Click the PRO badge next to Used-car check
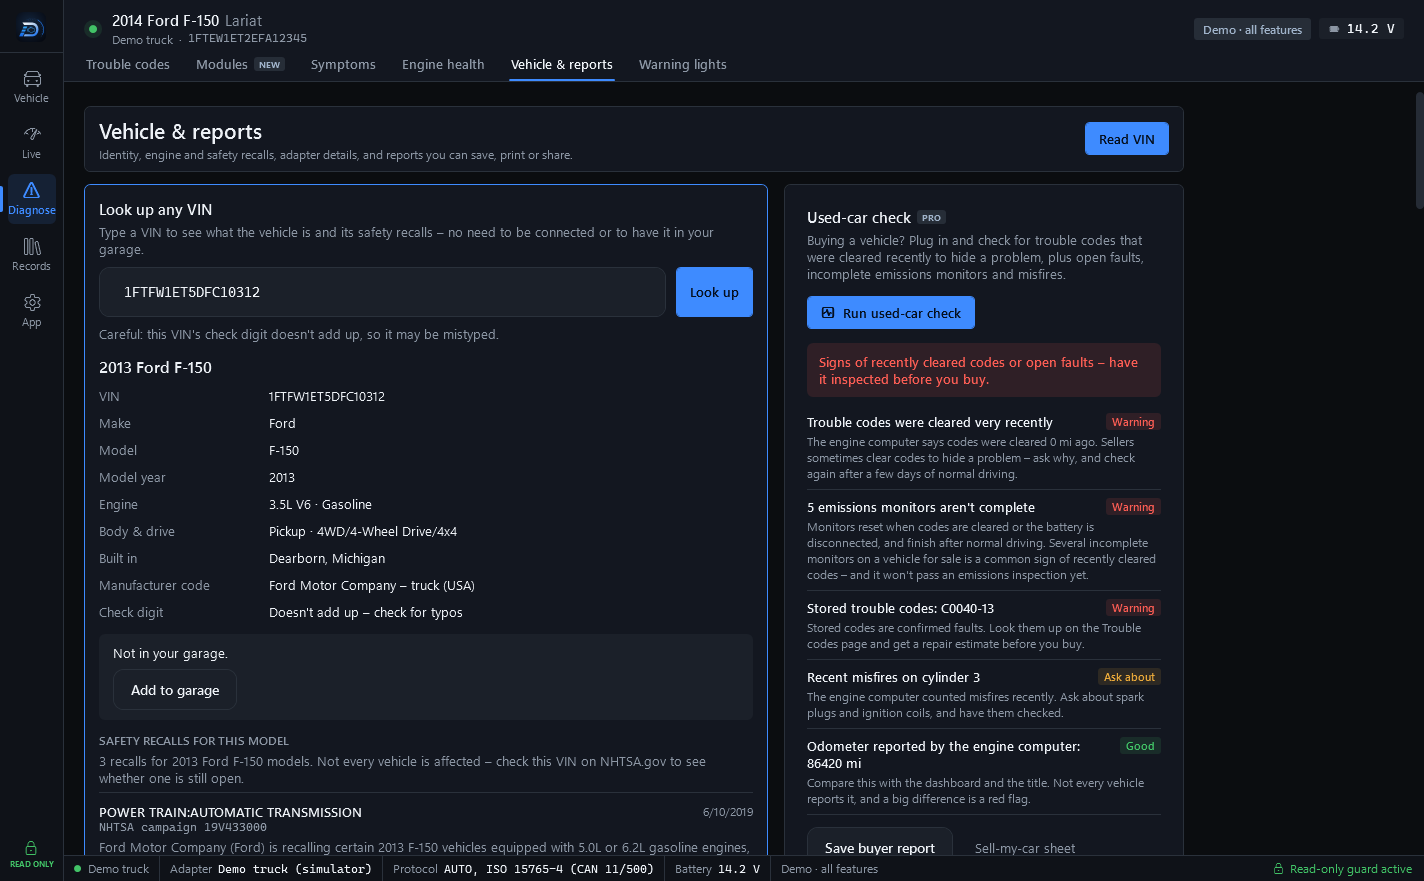1424x881 pixels. (932, 217)
